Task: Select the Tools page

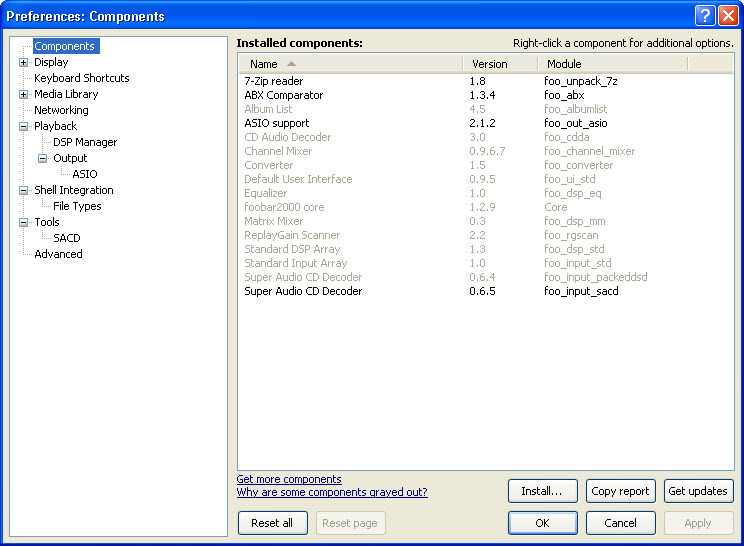Action: 47,222
